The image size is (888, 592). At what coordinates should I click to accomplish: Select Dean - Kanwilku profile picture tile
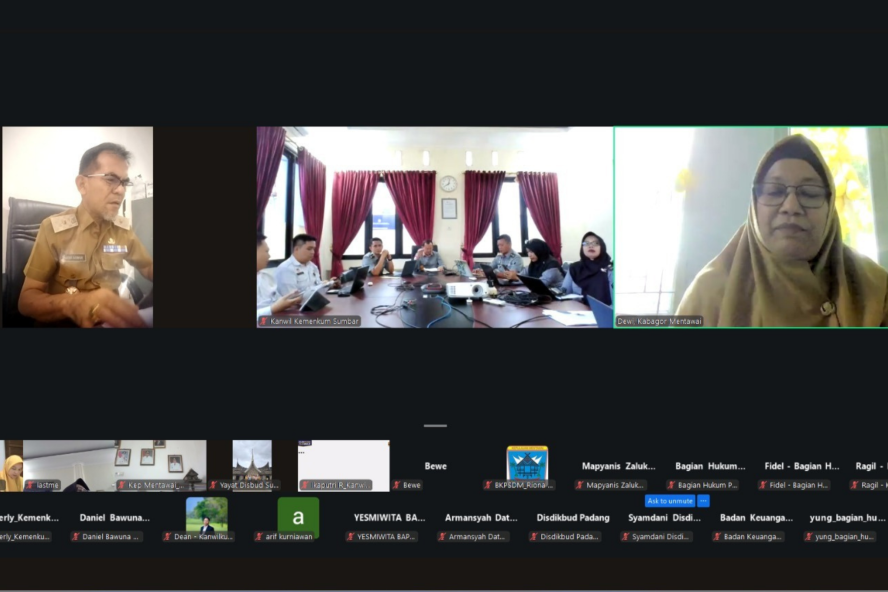[x=206, y=514]
